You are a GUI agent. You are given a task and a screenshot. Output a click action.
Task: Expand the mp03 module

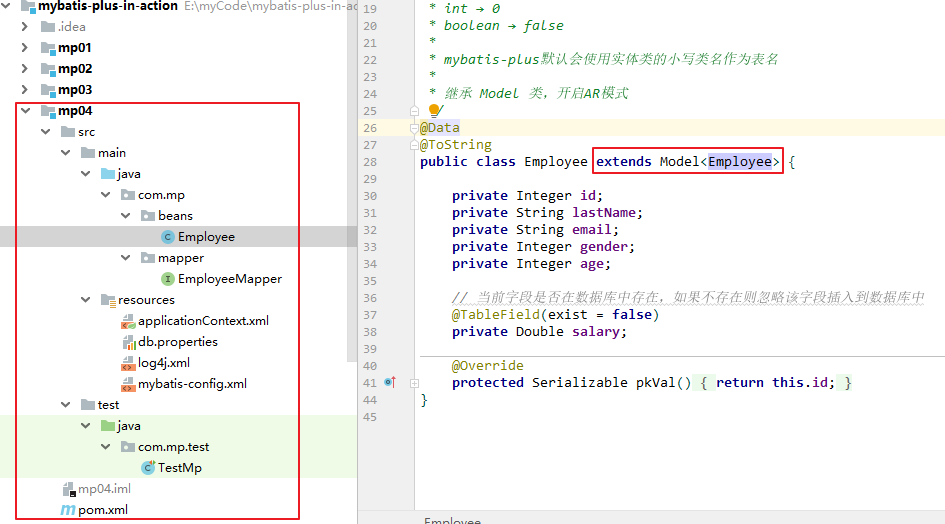tap(25, 90)
